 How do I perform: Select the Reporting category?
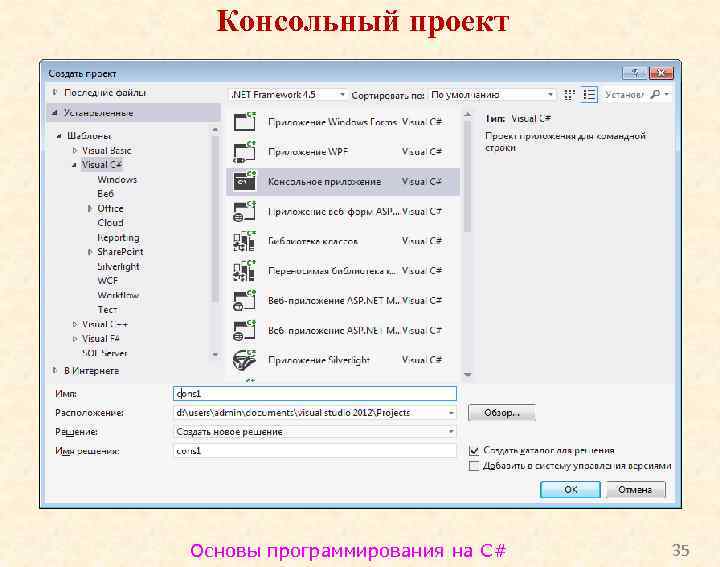(118, 237)
